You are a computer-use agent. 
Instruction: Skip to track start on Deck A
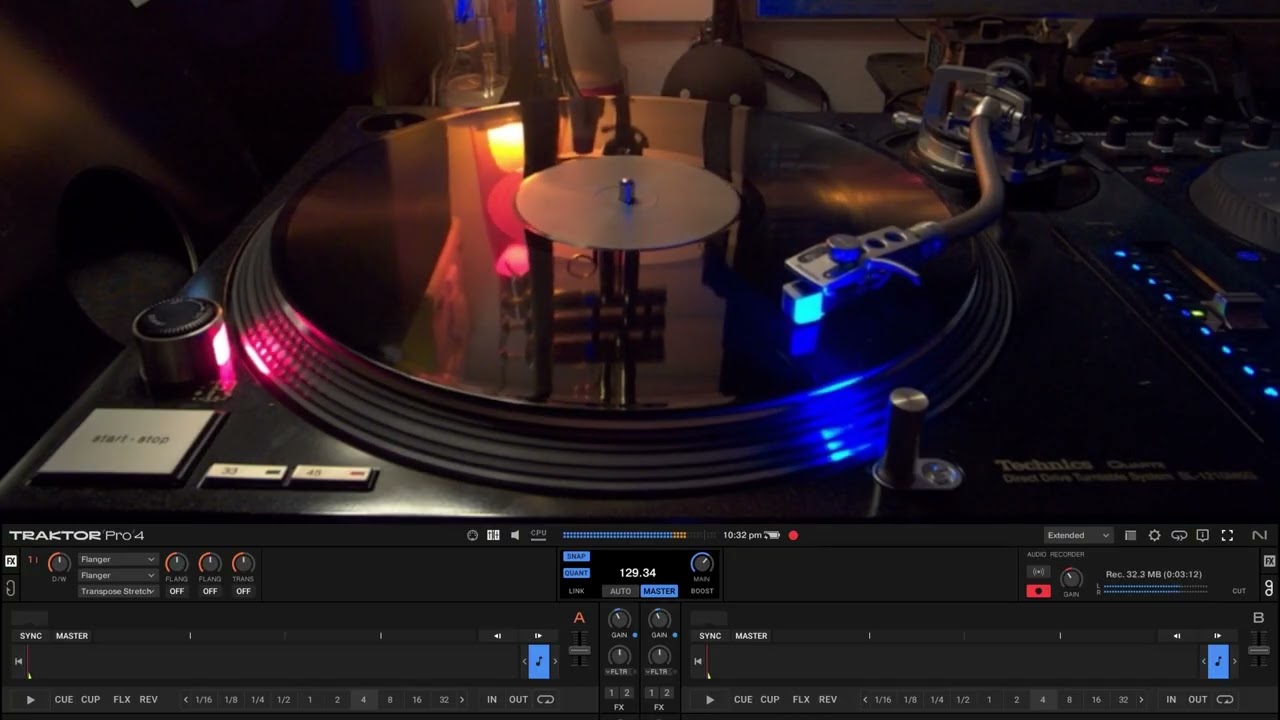(x=18, y=661)
